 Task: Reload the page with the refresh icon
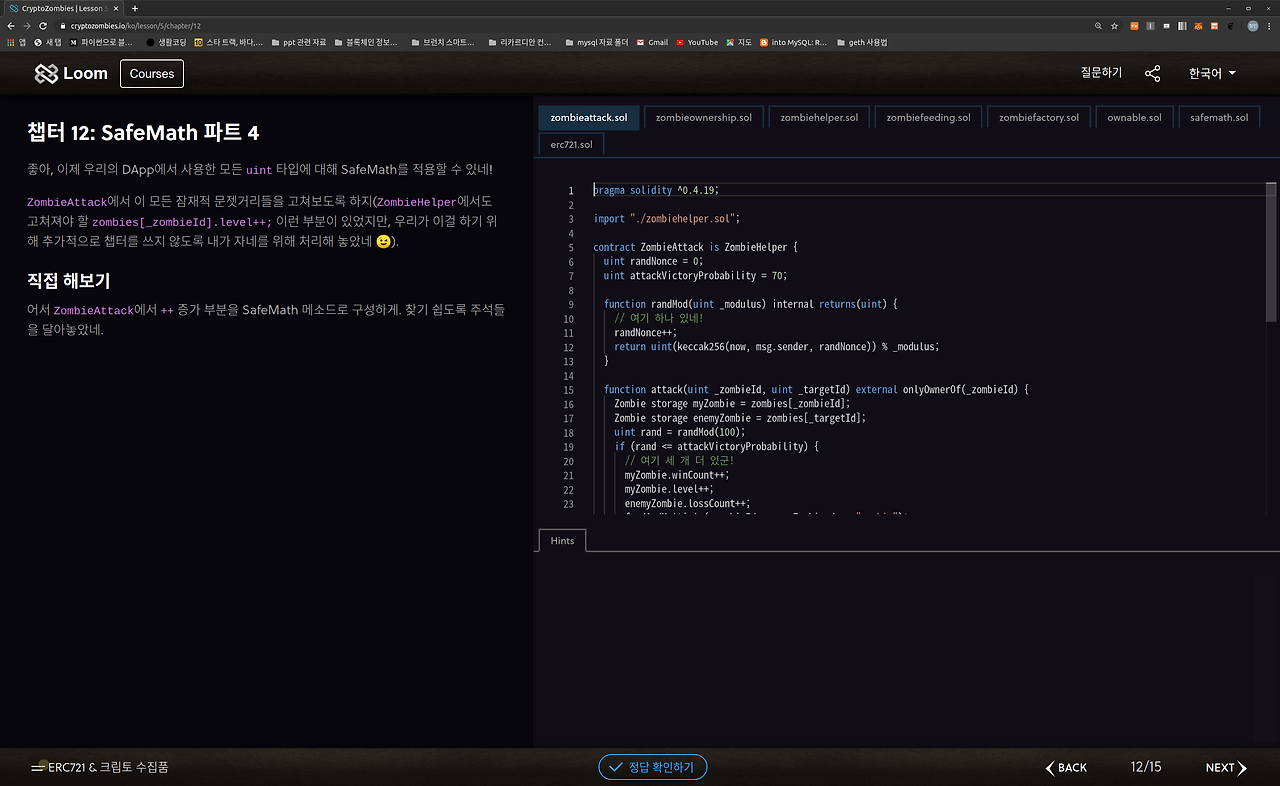point(43,25)
